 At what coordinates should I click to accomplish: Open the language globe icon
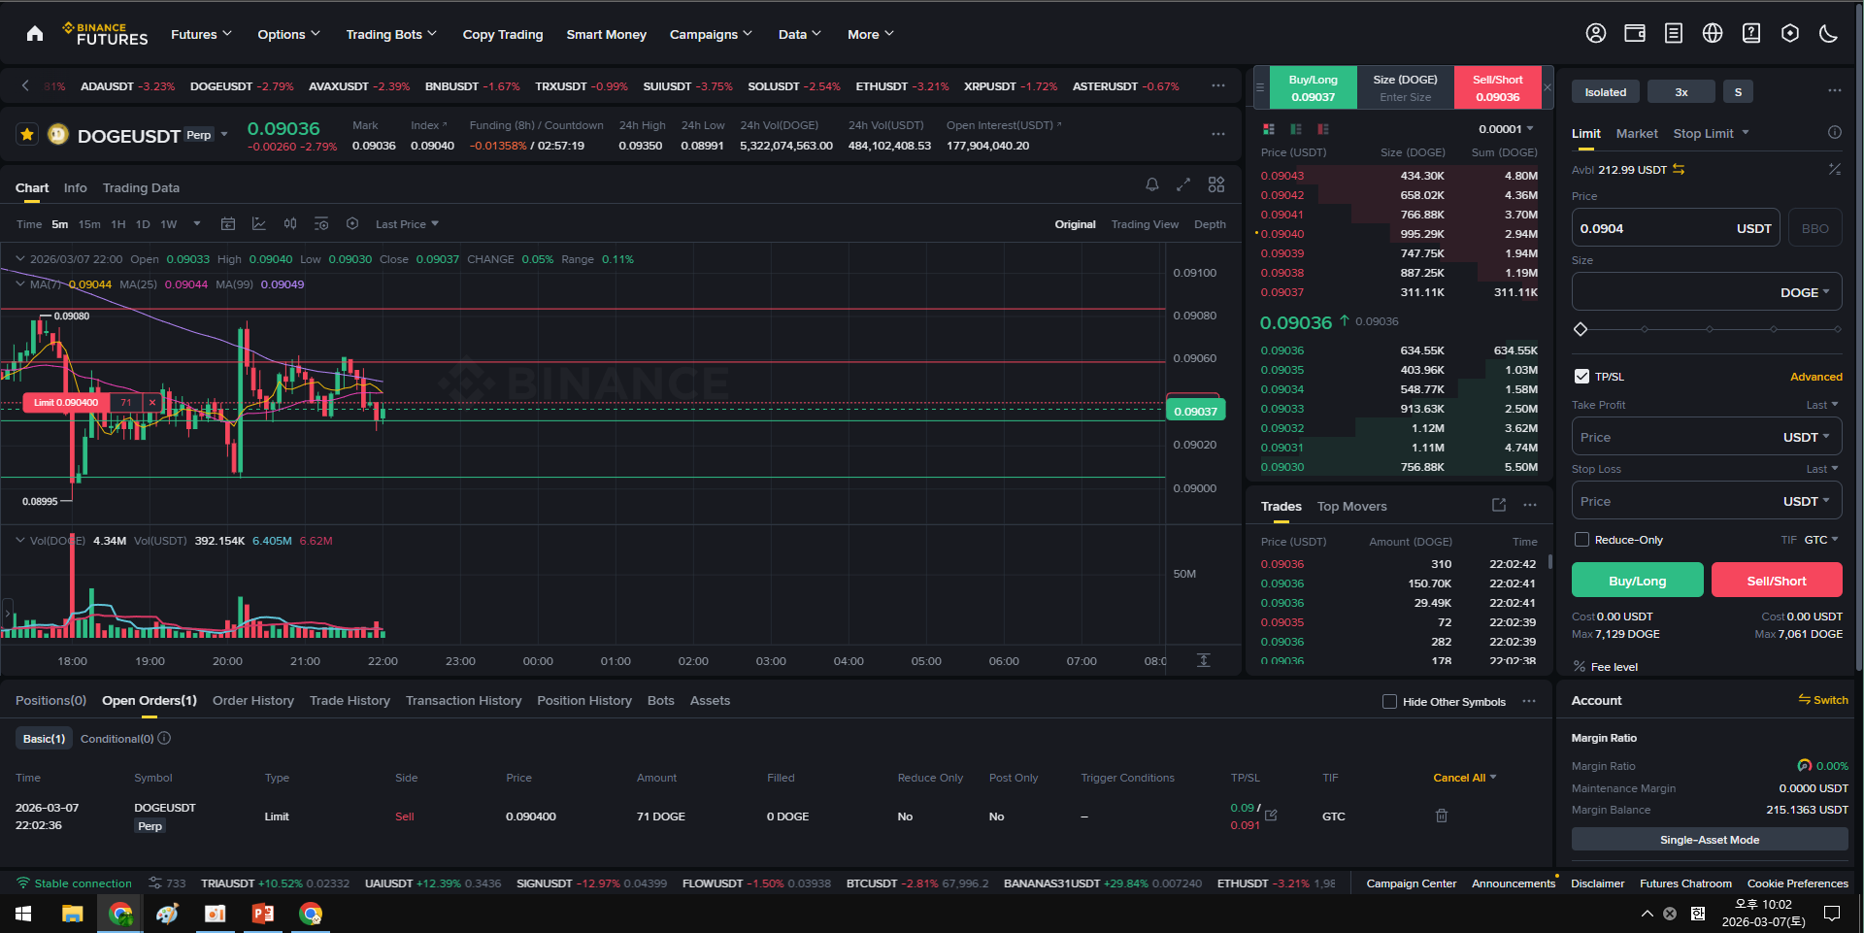pos(1713,33)
